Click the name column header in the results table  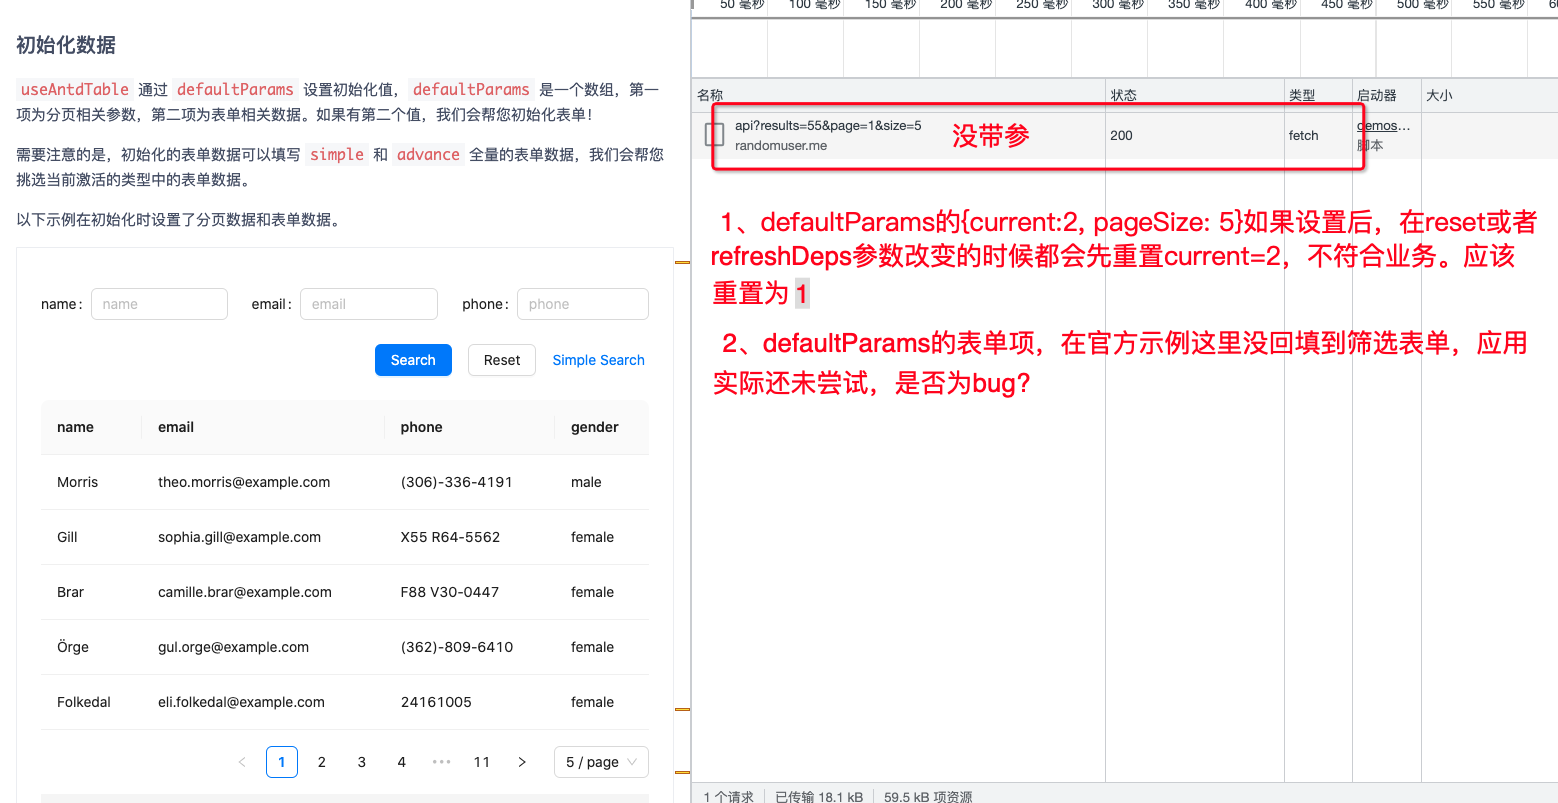pyautogui.click(x=76, y=427)
